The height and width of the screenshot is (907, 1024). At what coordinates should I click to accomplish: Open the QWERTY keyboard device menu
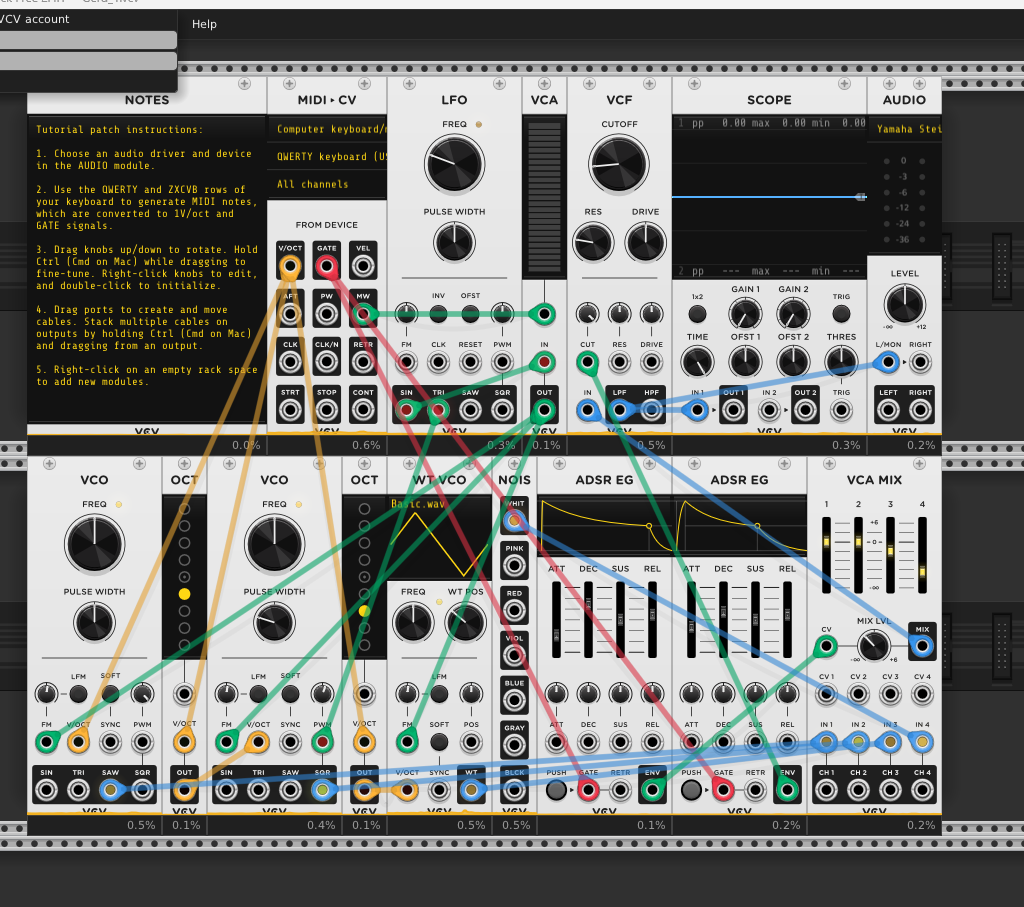click(x=327, y=157)
